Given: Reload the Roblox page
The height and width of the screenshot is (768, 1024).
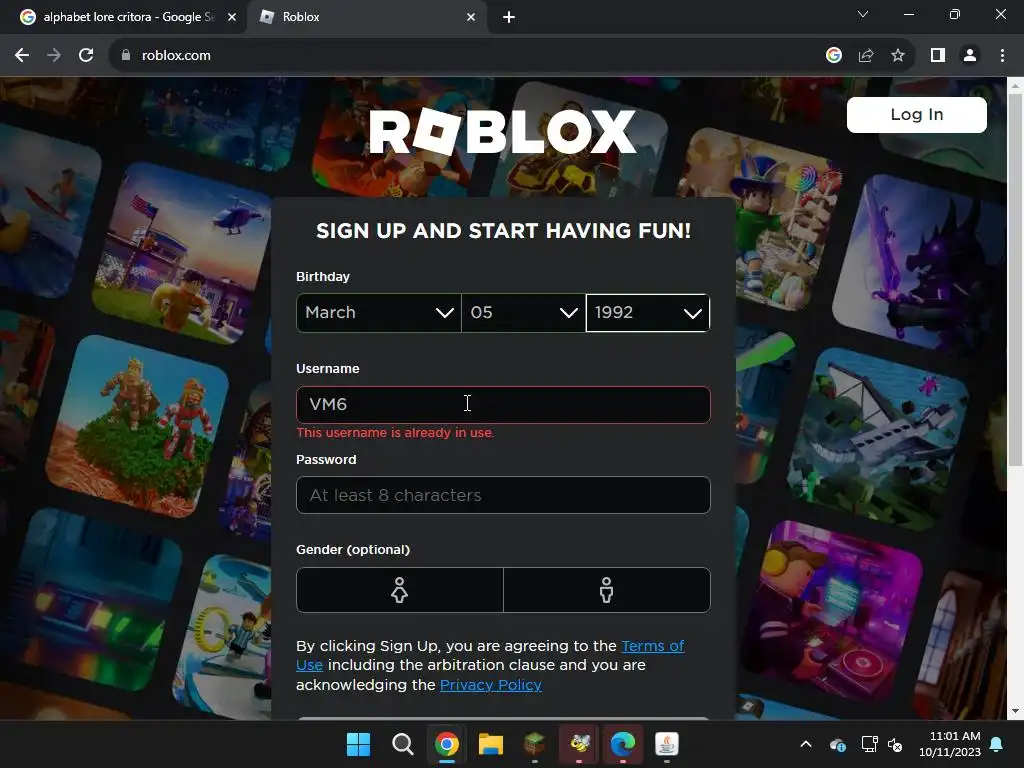Looking at the screenshot, I should pos(86,56).
